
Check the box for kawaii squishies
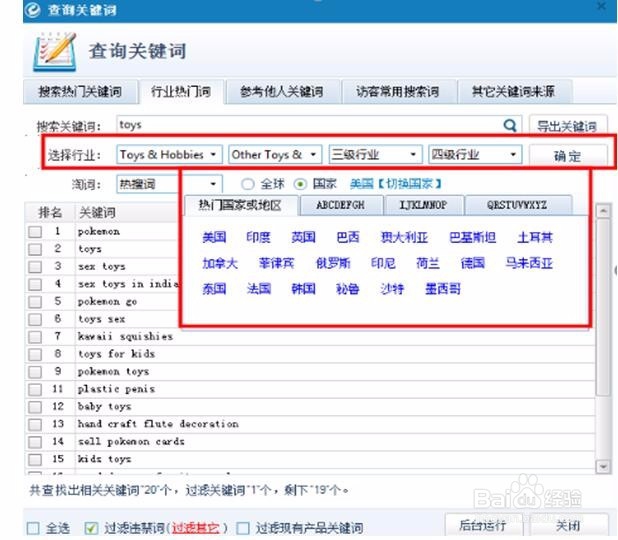35,336
